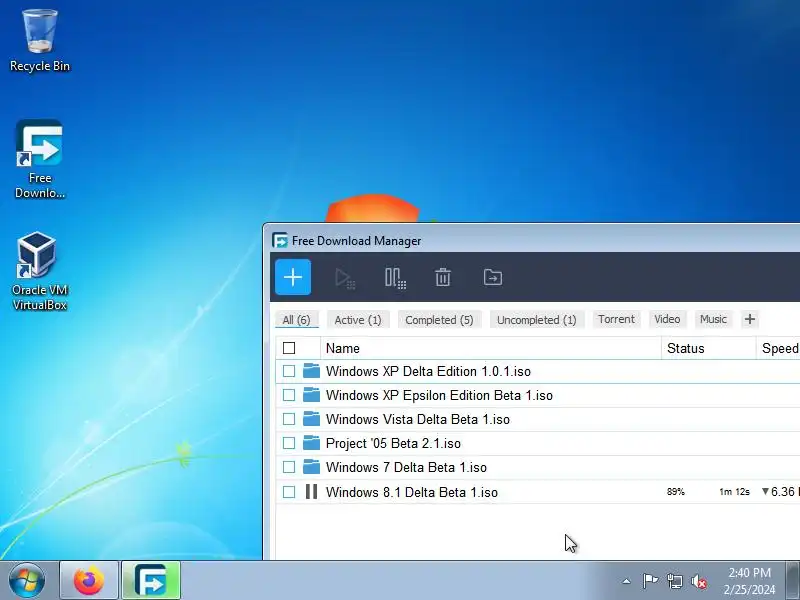Click the 89% progress status value
Viewport: 800px width, 600px height.
pyautogui.click(x=676, y=492)
